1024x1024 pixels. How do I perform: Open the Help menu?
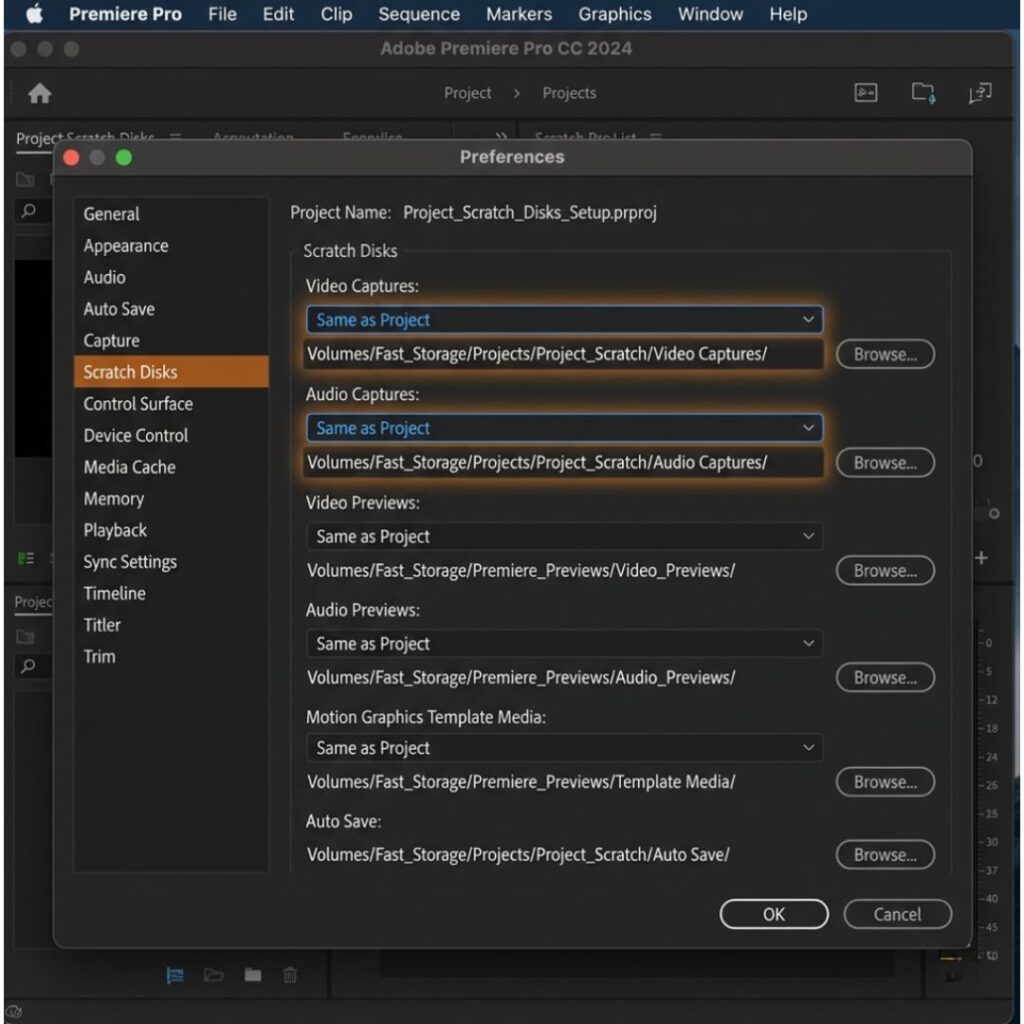(x=788, y=14)
